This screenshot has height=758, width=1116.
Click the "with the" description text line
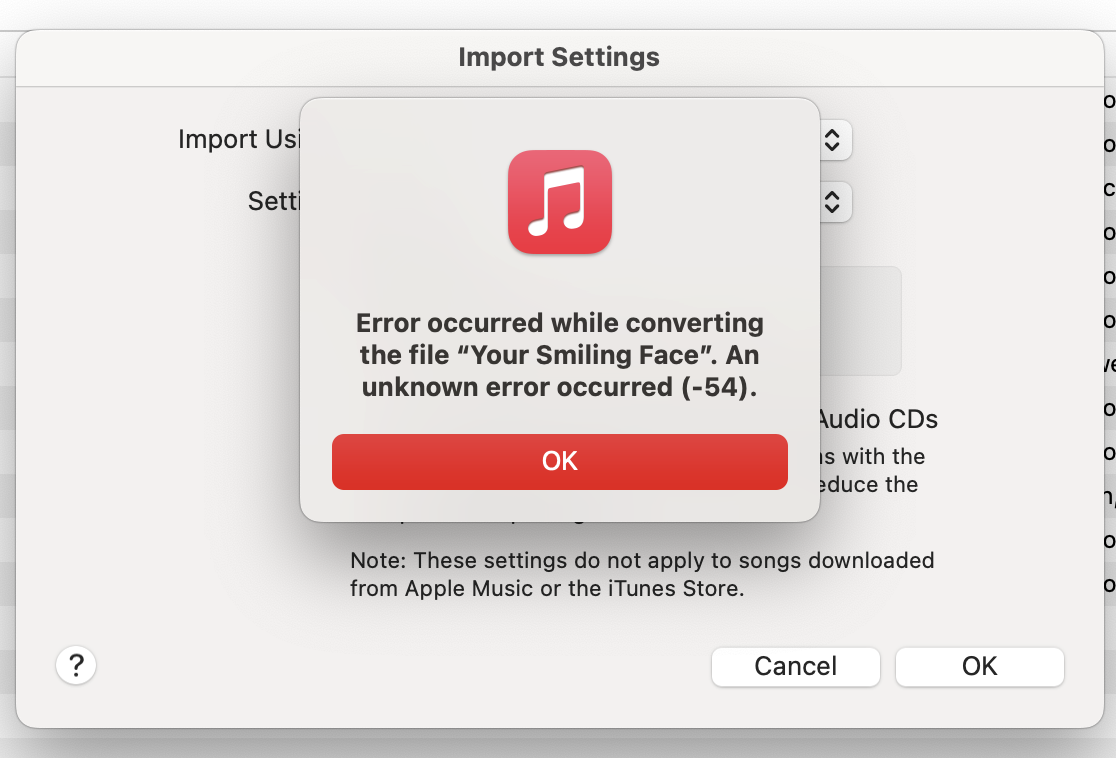click(873, 456)
